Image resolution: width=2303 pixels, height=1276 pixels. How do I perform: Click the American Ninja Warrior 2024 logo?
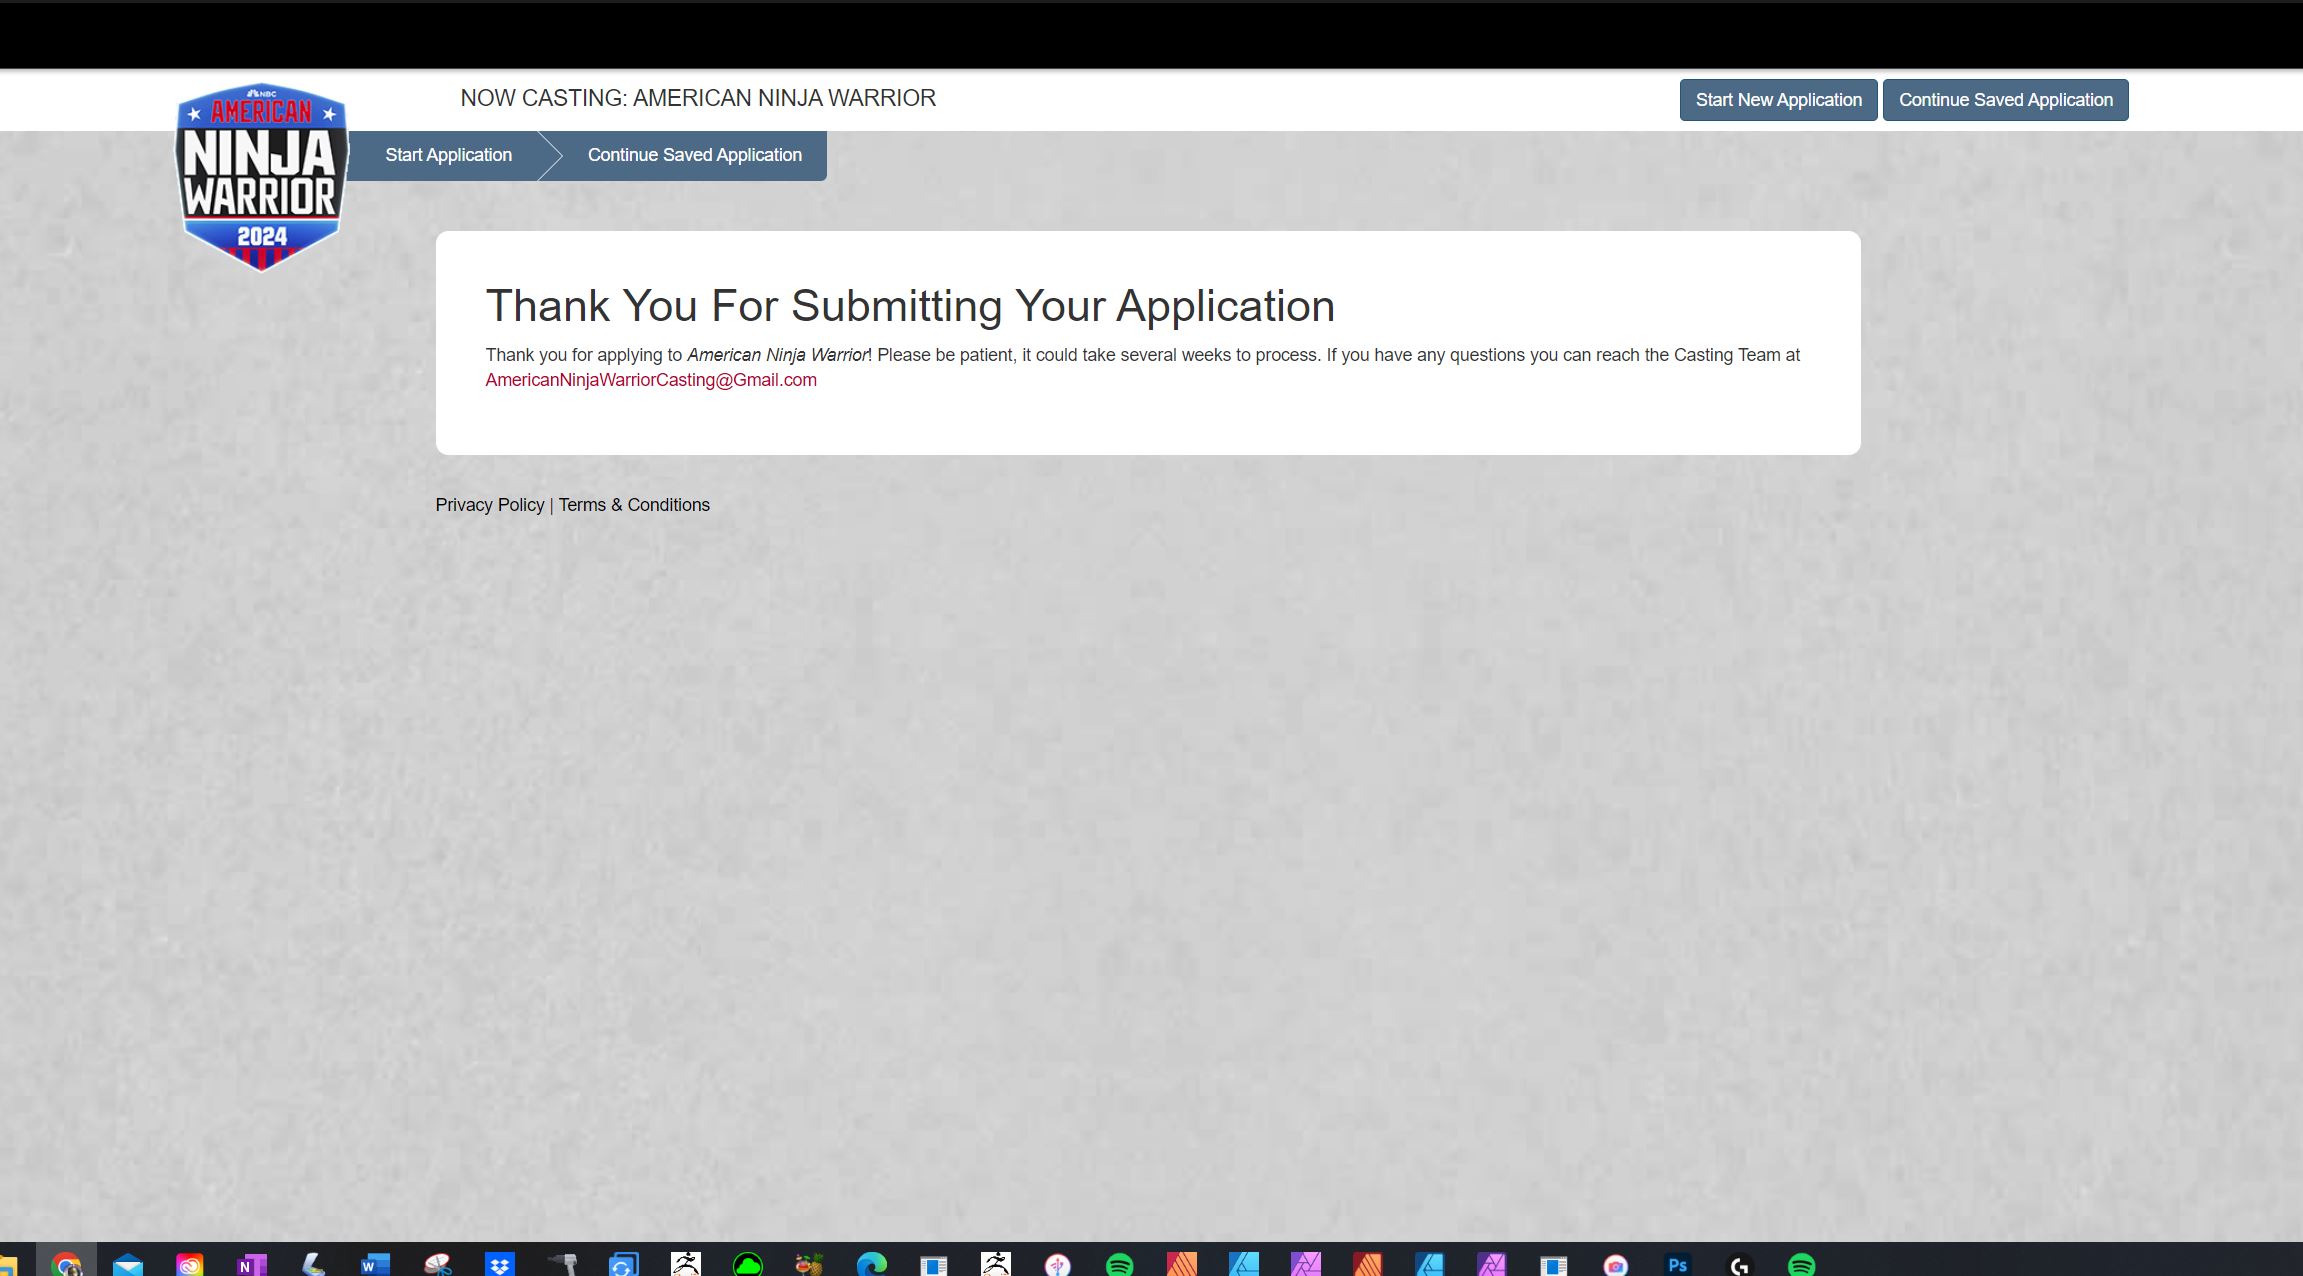261,176
